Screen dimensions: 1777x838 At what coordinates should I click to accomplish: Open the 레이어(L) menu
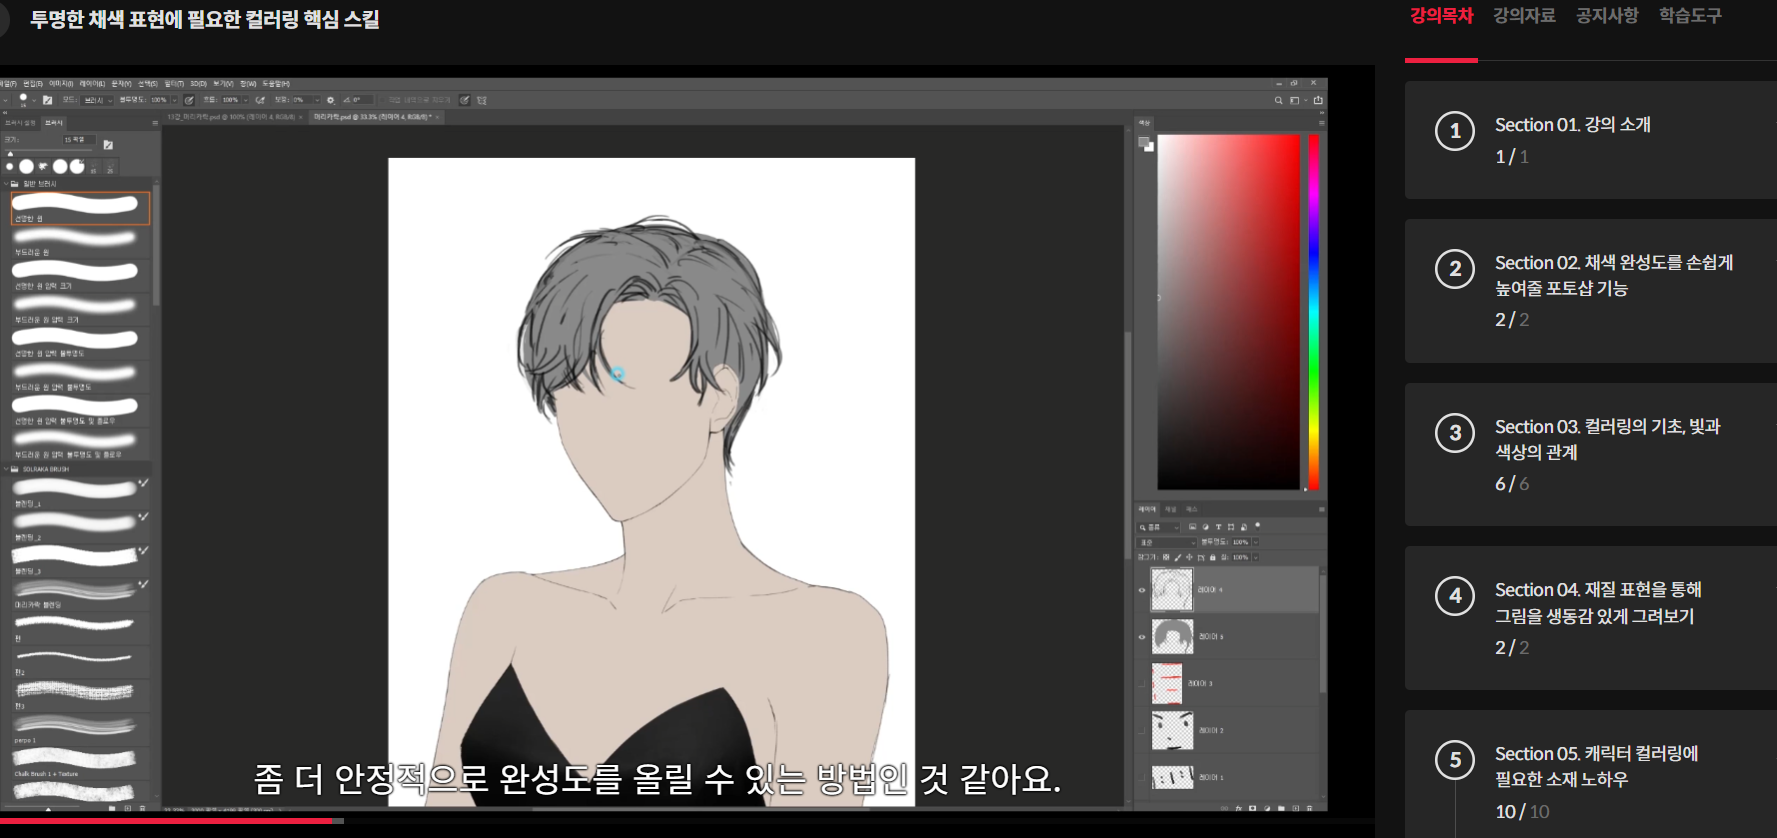coord(92,84)
